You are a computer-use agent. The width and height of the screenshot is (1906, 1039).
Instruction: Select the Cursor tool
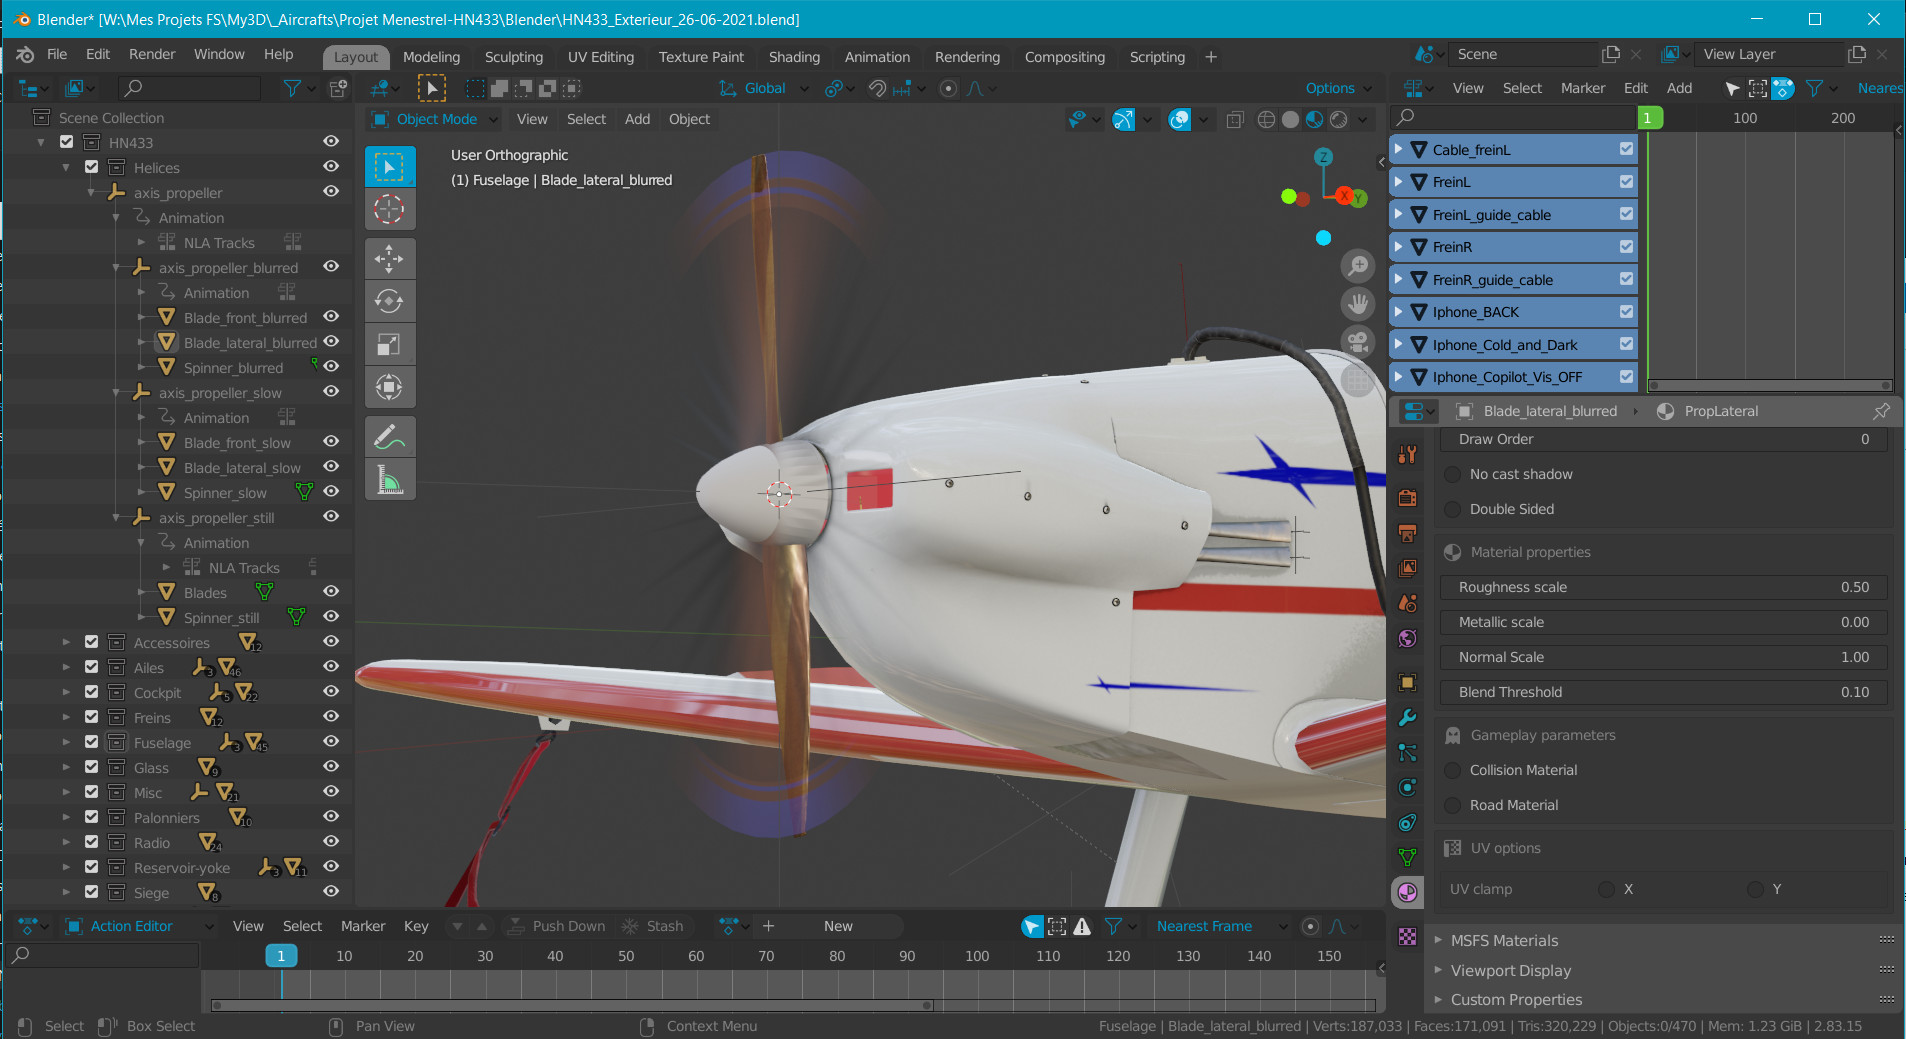pos(389,209)
